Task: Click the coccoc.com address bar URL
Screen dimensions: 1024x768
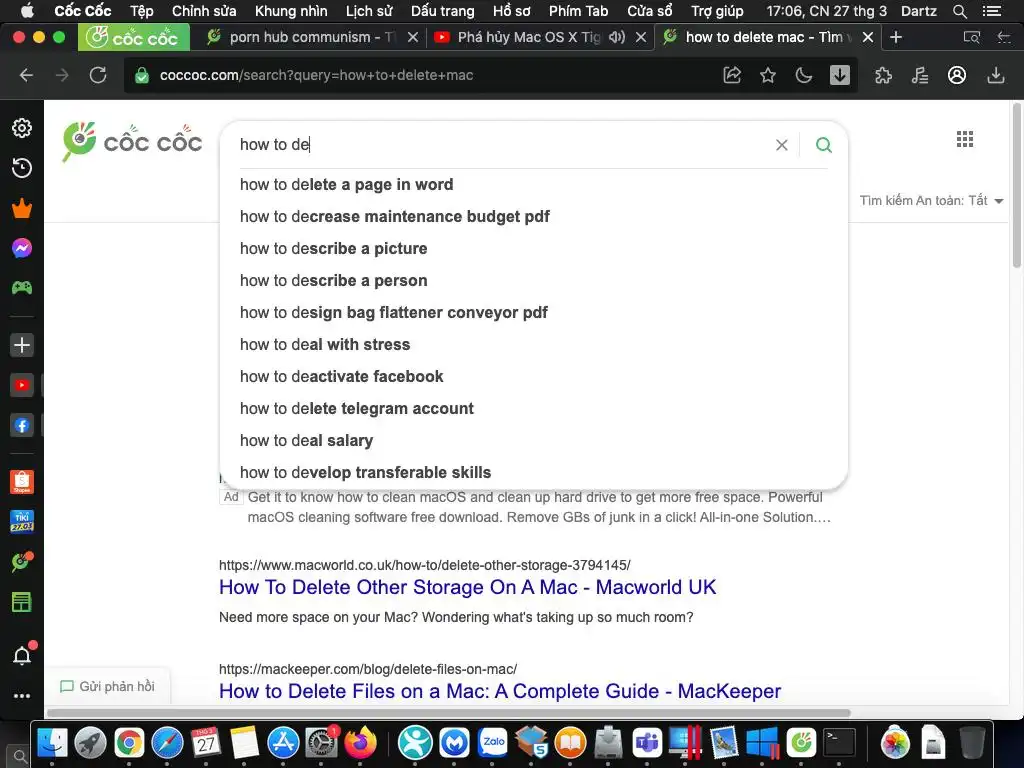Action: pos(316,75)
